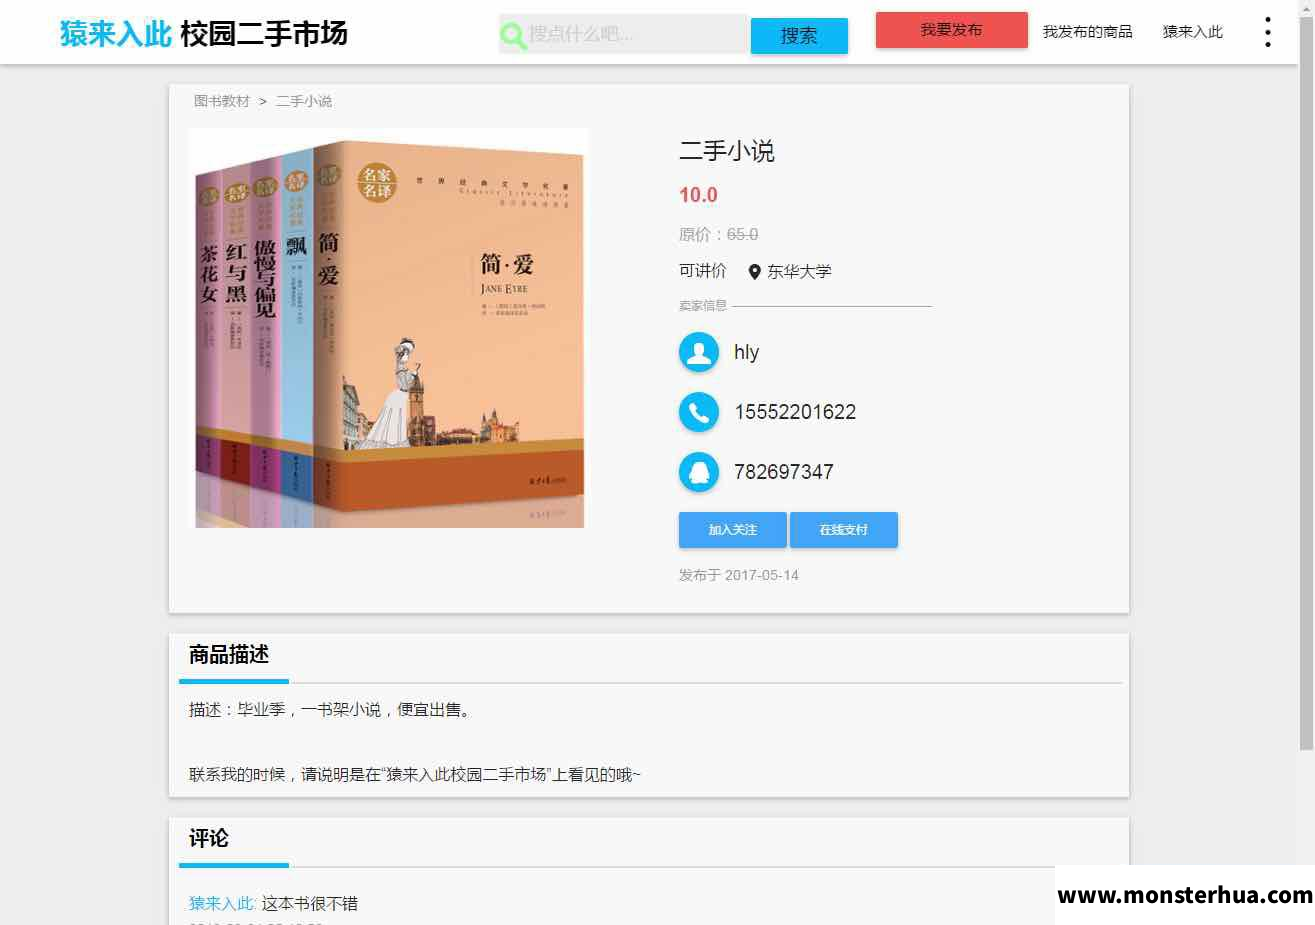
Task: Click the phone contact icon
Action: click(x=699, y=412)
